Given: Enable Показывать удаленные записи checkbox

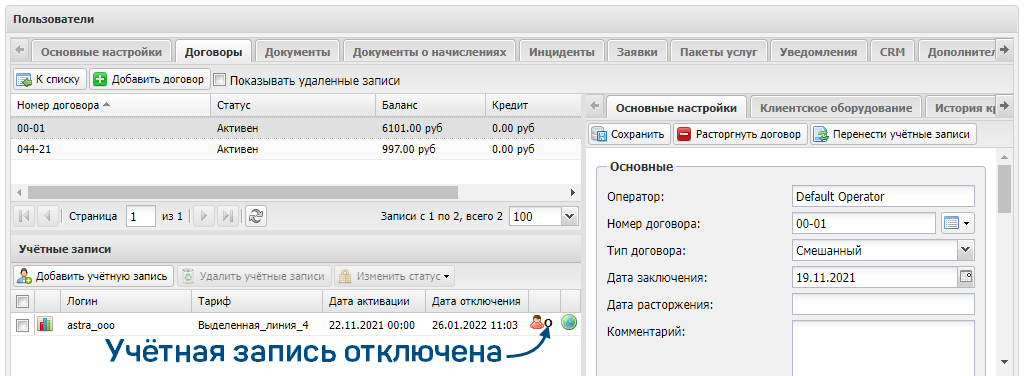Looking at the screenshot, I should (219, 80).
